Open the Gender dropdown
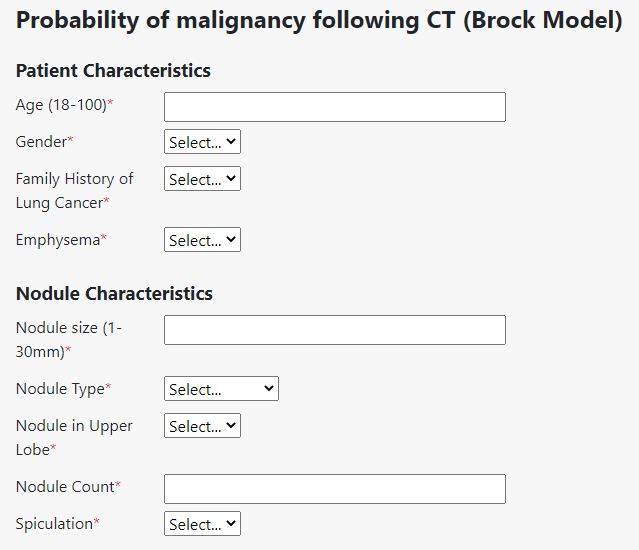Image resolution: width=639 pixels, height=550 pixels. (202, 142)
